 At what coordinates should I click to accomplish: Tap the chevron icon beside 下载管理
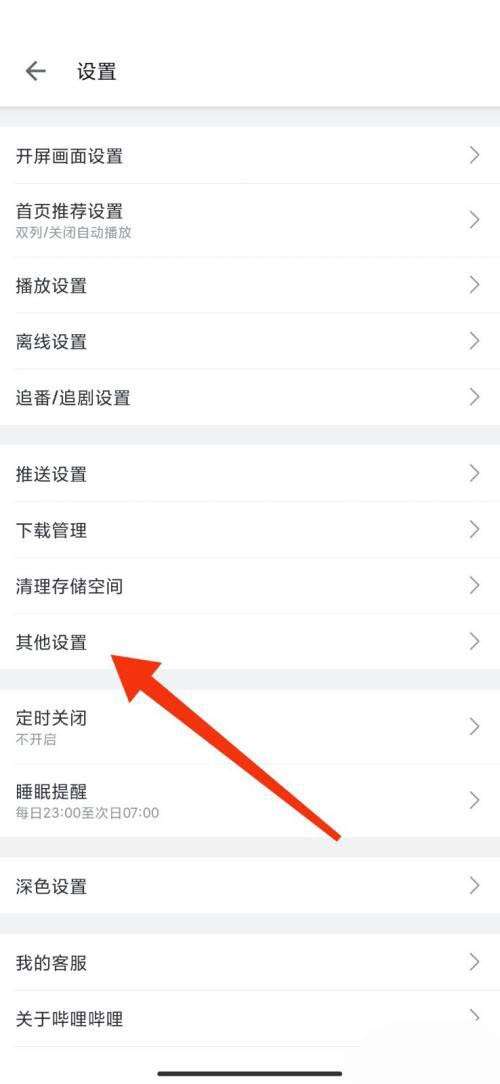tap(474, 530)
